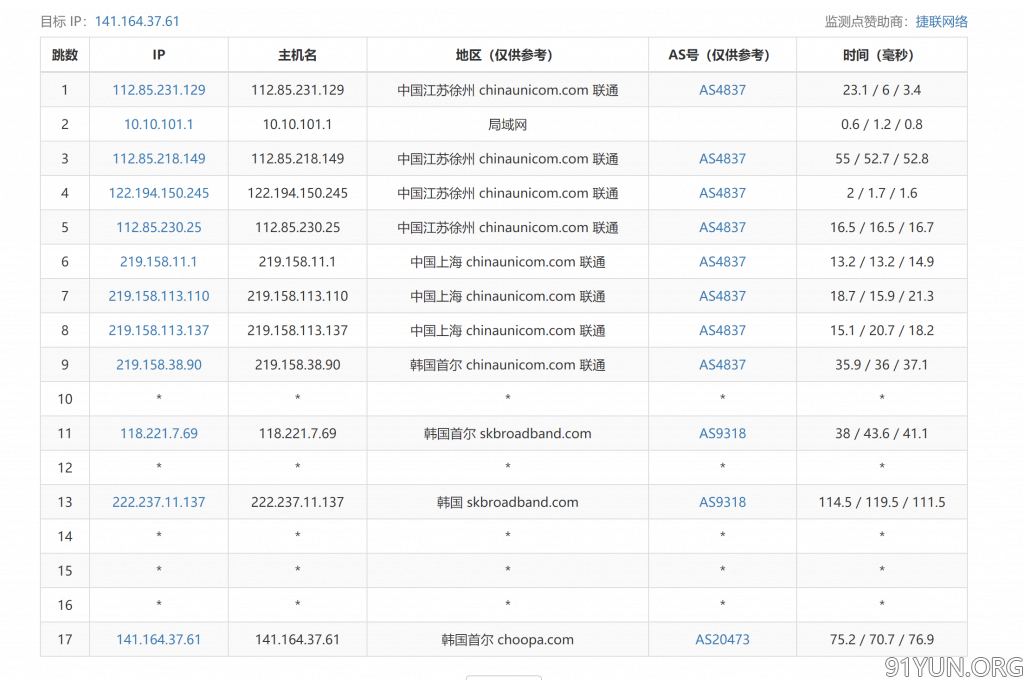The image size is (1024, 680).
Task: Open the blue 219.158.113.137 IP link
Action: click(159, 330)
